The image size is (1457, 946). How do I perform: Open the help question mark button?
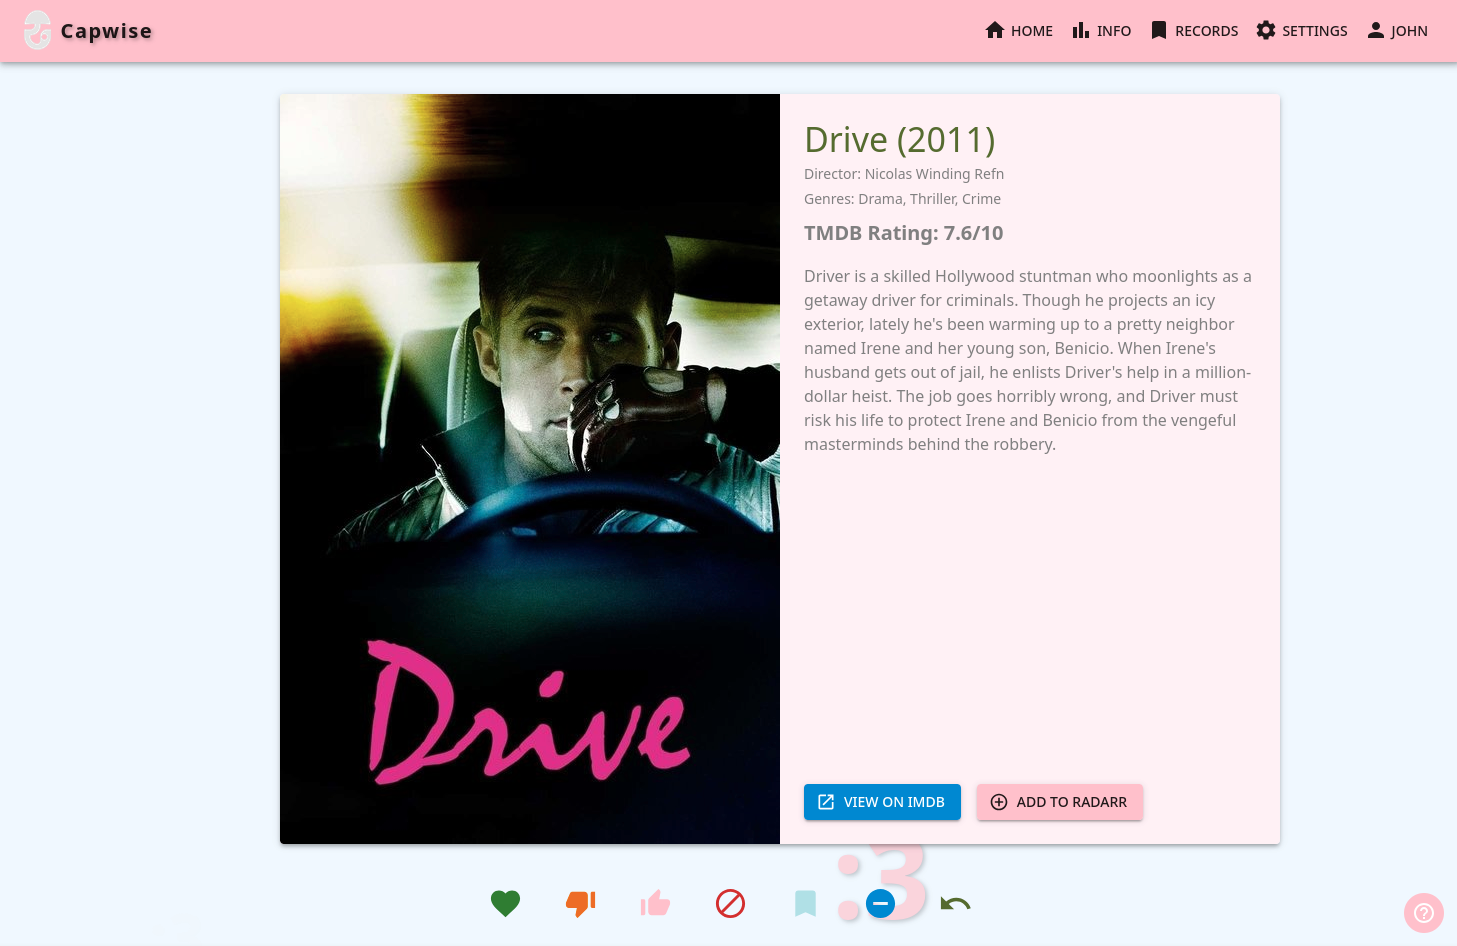point(1424,913)
